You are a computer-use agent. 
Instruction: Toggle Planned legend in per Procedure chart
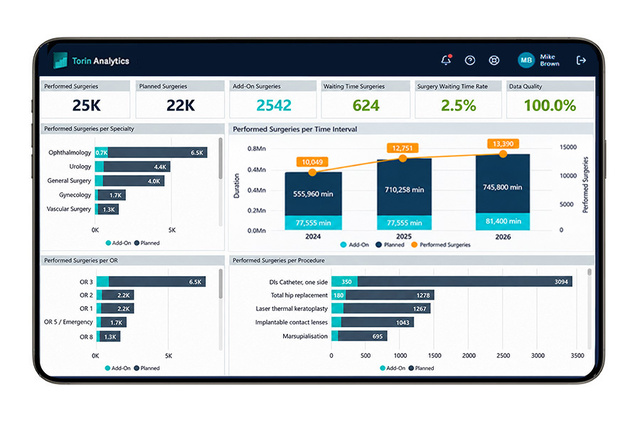point(422,368)
